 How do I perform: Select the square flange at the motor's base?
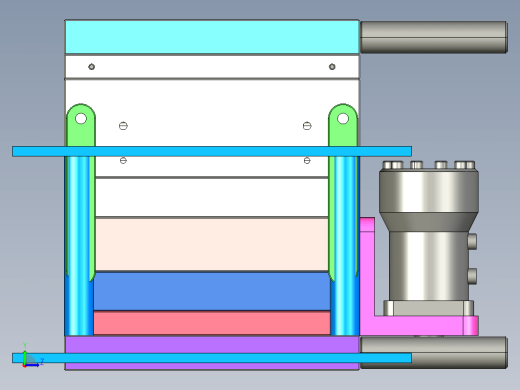(x=429, y=308)
